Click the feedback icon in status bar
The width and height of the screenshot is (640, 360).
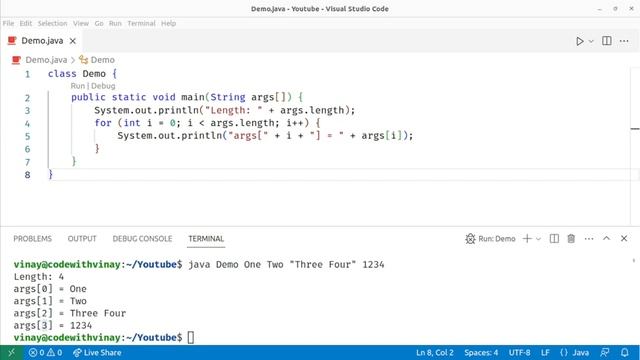tap(605, 353)
